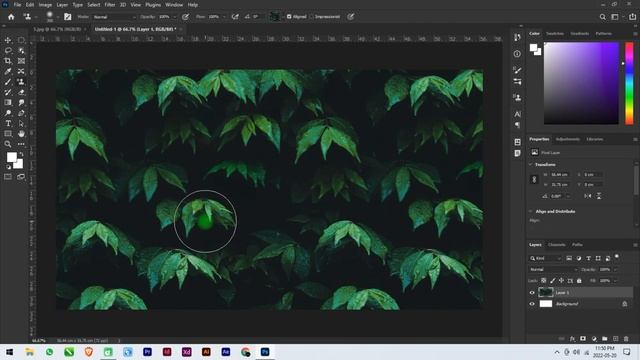
Task: Select the Crop tool
Action: [x=8, y=61]
